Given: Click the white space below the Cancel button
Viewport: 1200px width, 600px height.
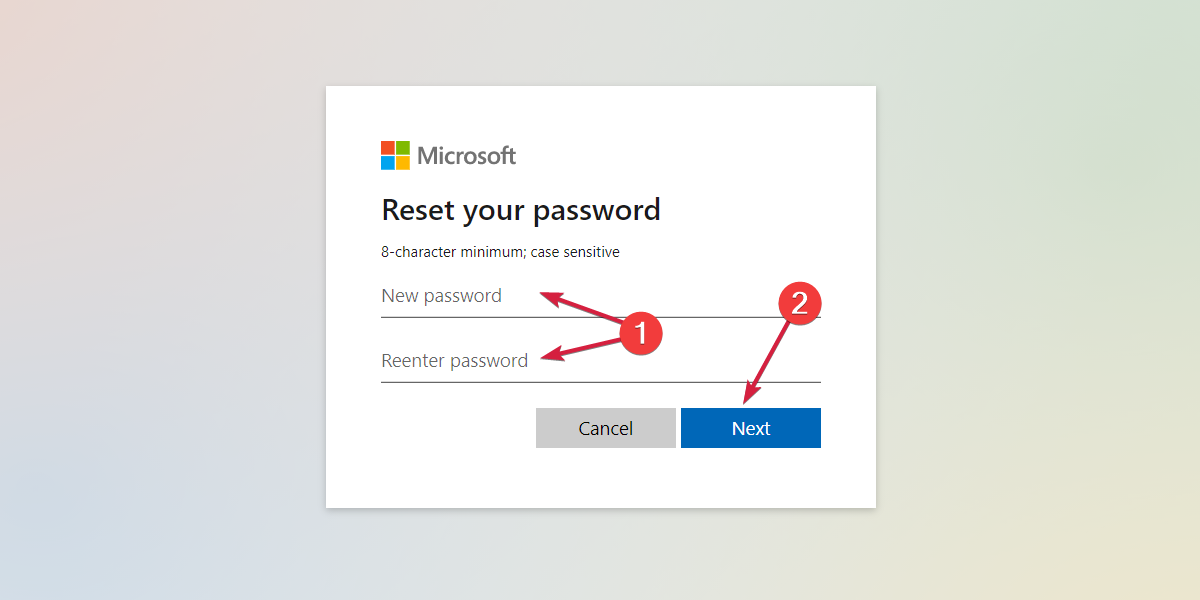Looking at the screenshot, I should [605, 478].
